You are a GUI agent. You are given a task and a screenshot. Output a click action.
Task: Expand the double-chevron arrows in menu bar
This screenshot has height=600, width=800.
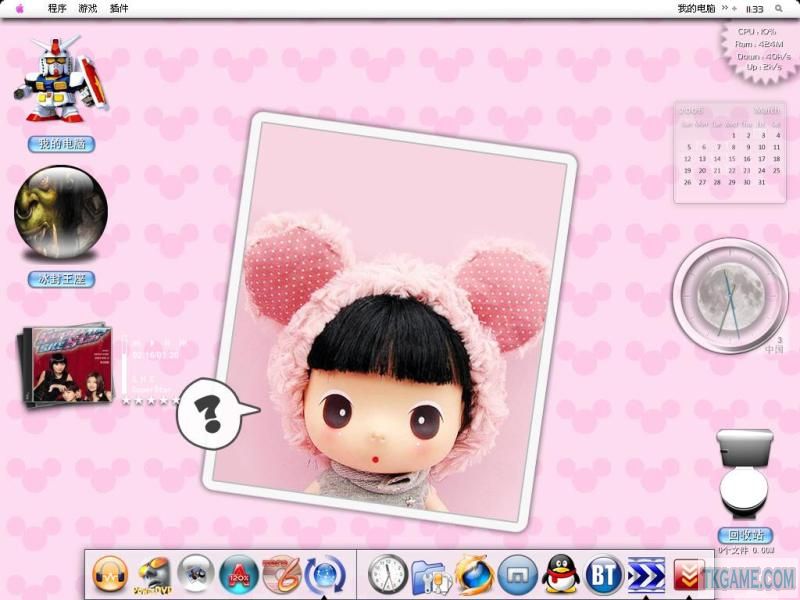(724, 8)
